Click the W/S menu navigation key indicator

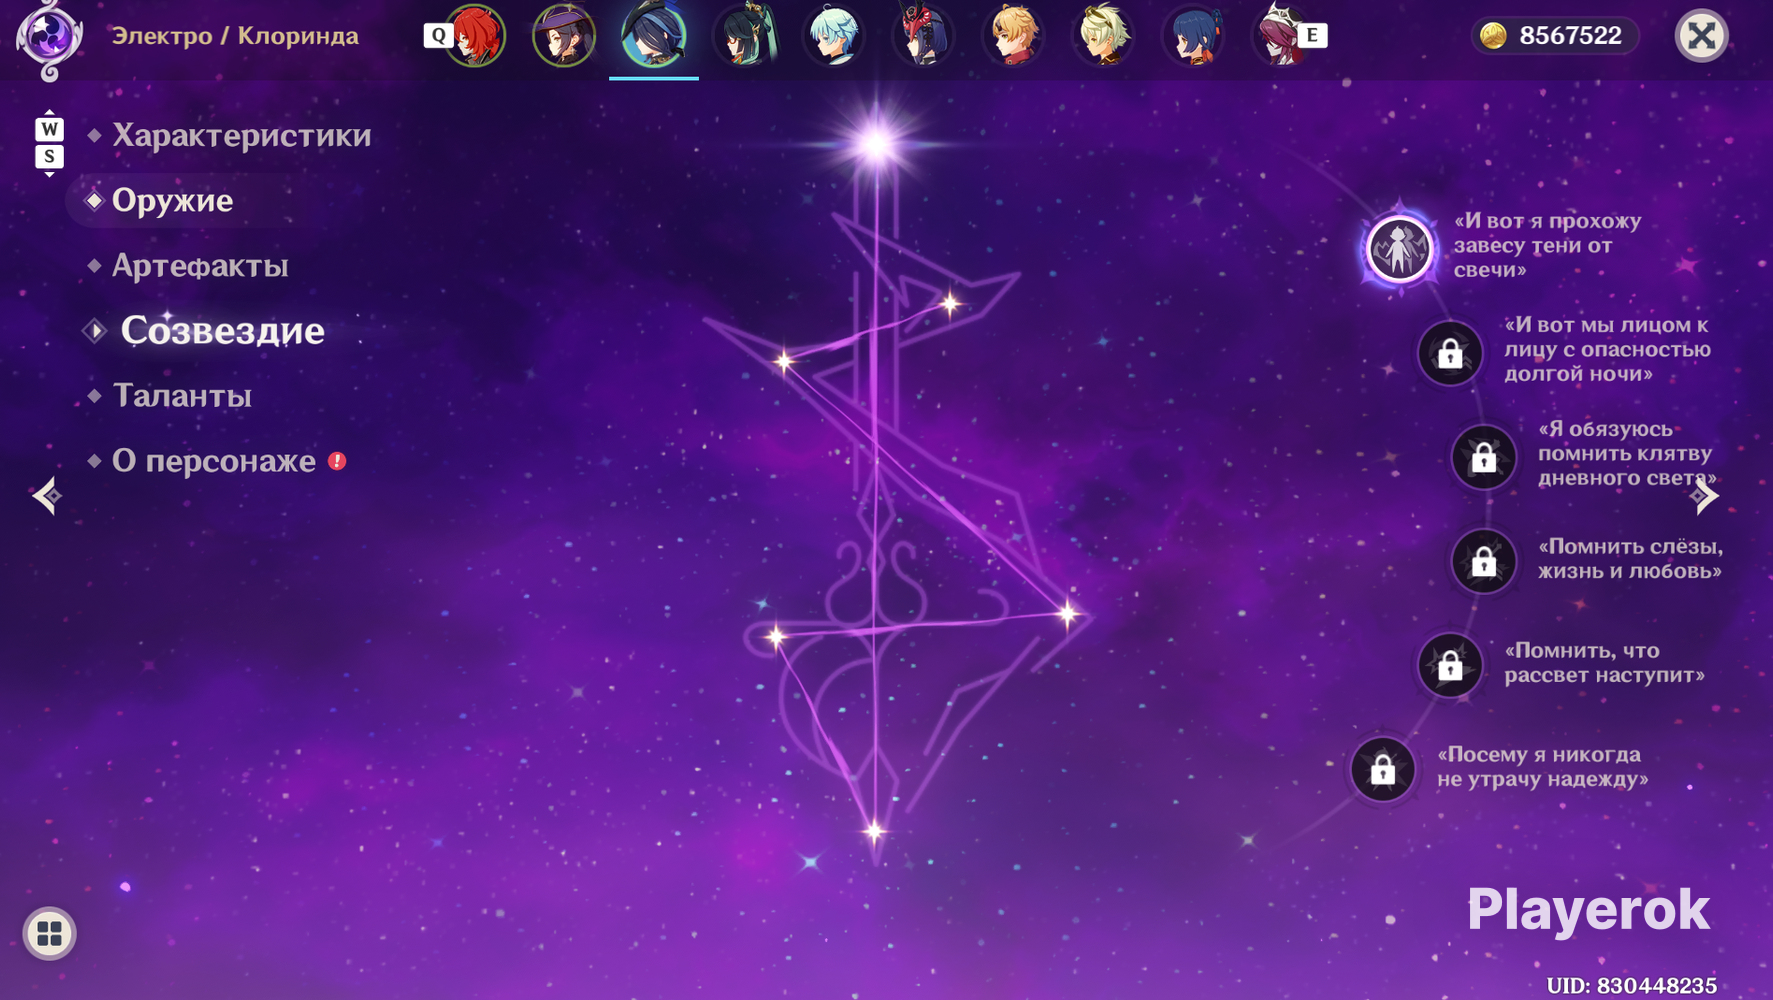click(49, 143)
